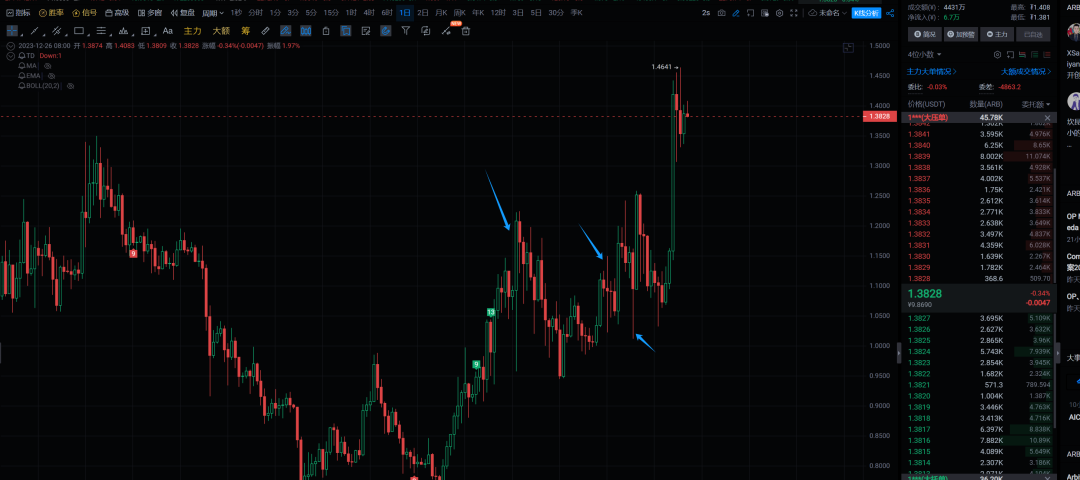Click the 2s refresh interval
Image resolution: width=1080 pixels, height=480 pixels.
coord(706,13)
